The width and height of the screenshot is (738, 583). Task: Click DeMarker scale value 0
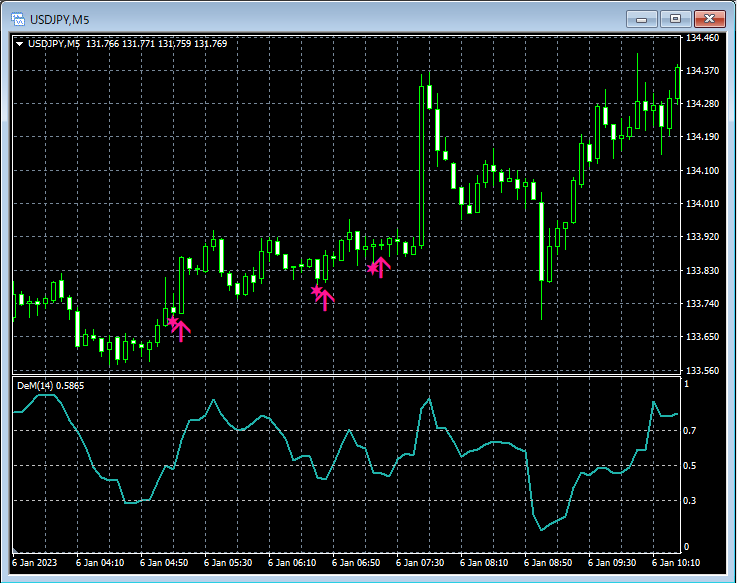[x=686, y=546]
